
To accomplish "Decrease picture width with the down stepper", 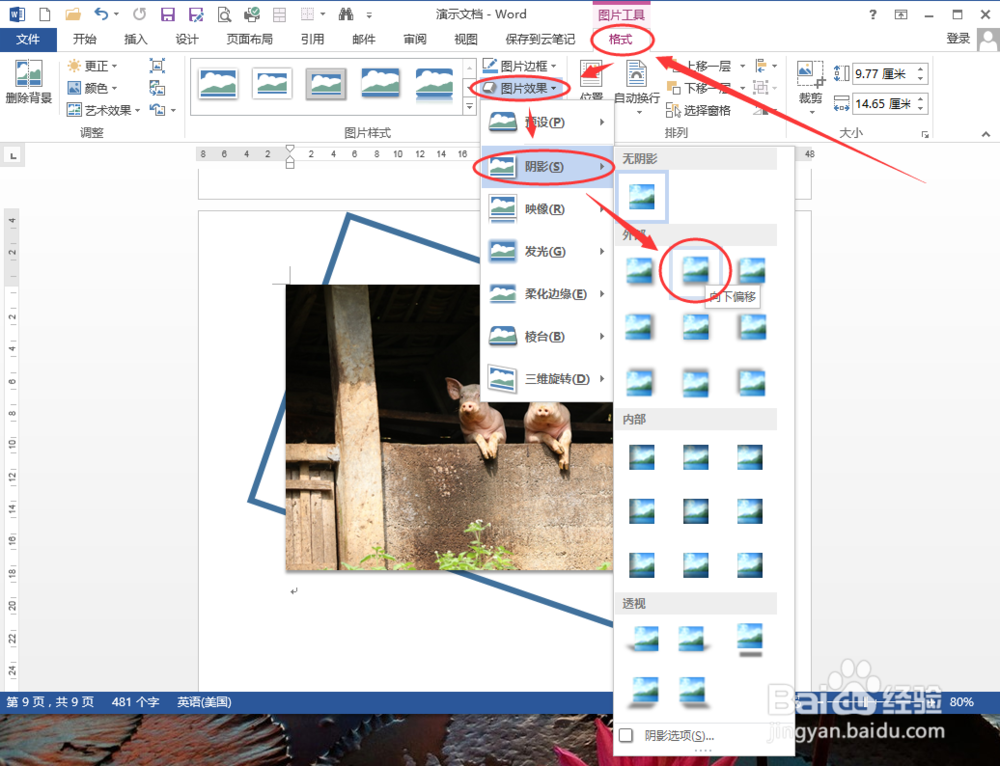I will [921, 108].
